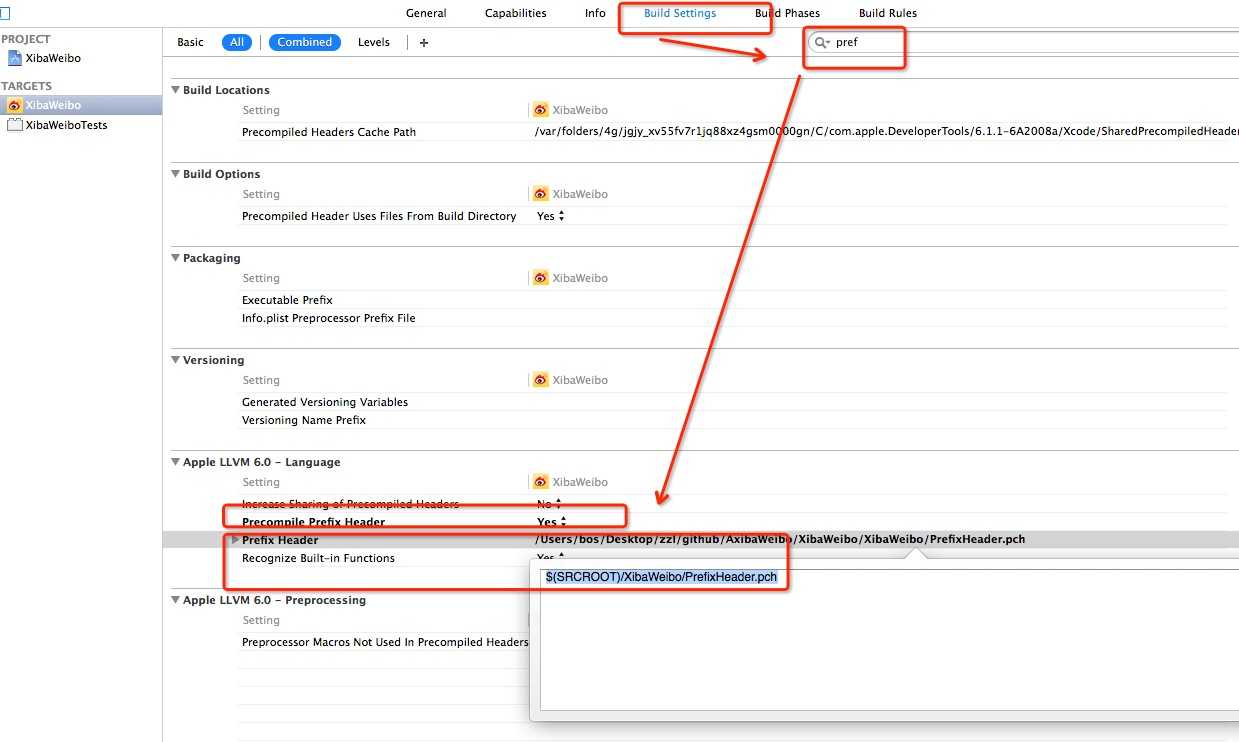This screenshot has height=742, width=1239.
Task: Switch to the Capabilities tab
Action: click(515, 13)
